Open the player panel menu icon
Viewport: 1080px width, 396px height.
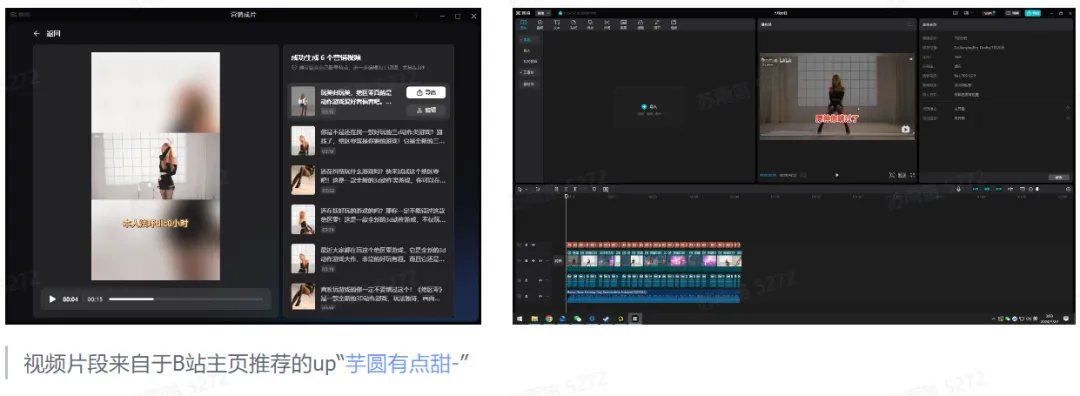(x=909, y=24)
